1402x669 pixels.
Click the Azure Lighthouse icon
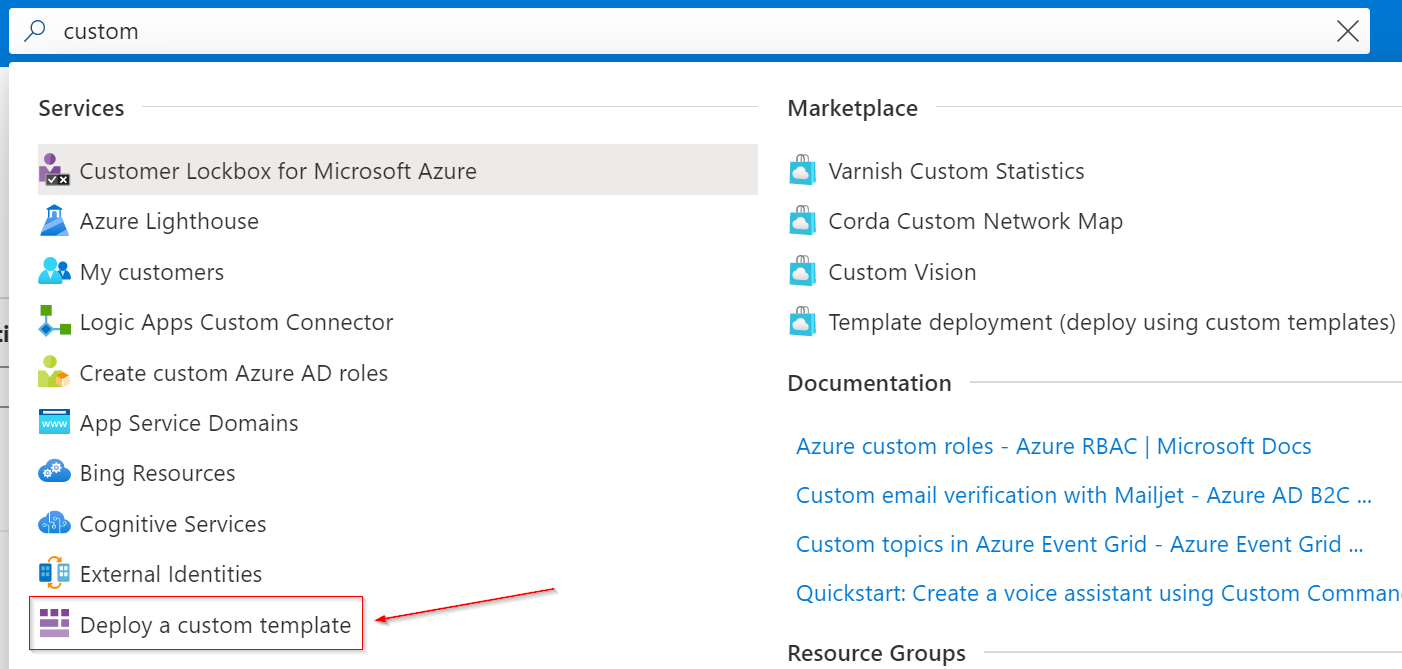point(54,221)
